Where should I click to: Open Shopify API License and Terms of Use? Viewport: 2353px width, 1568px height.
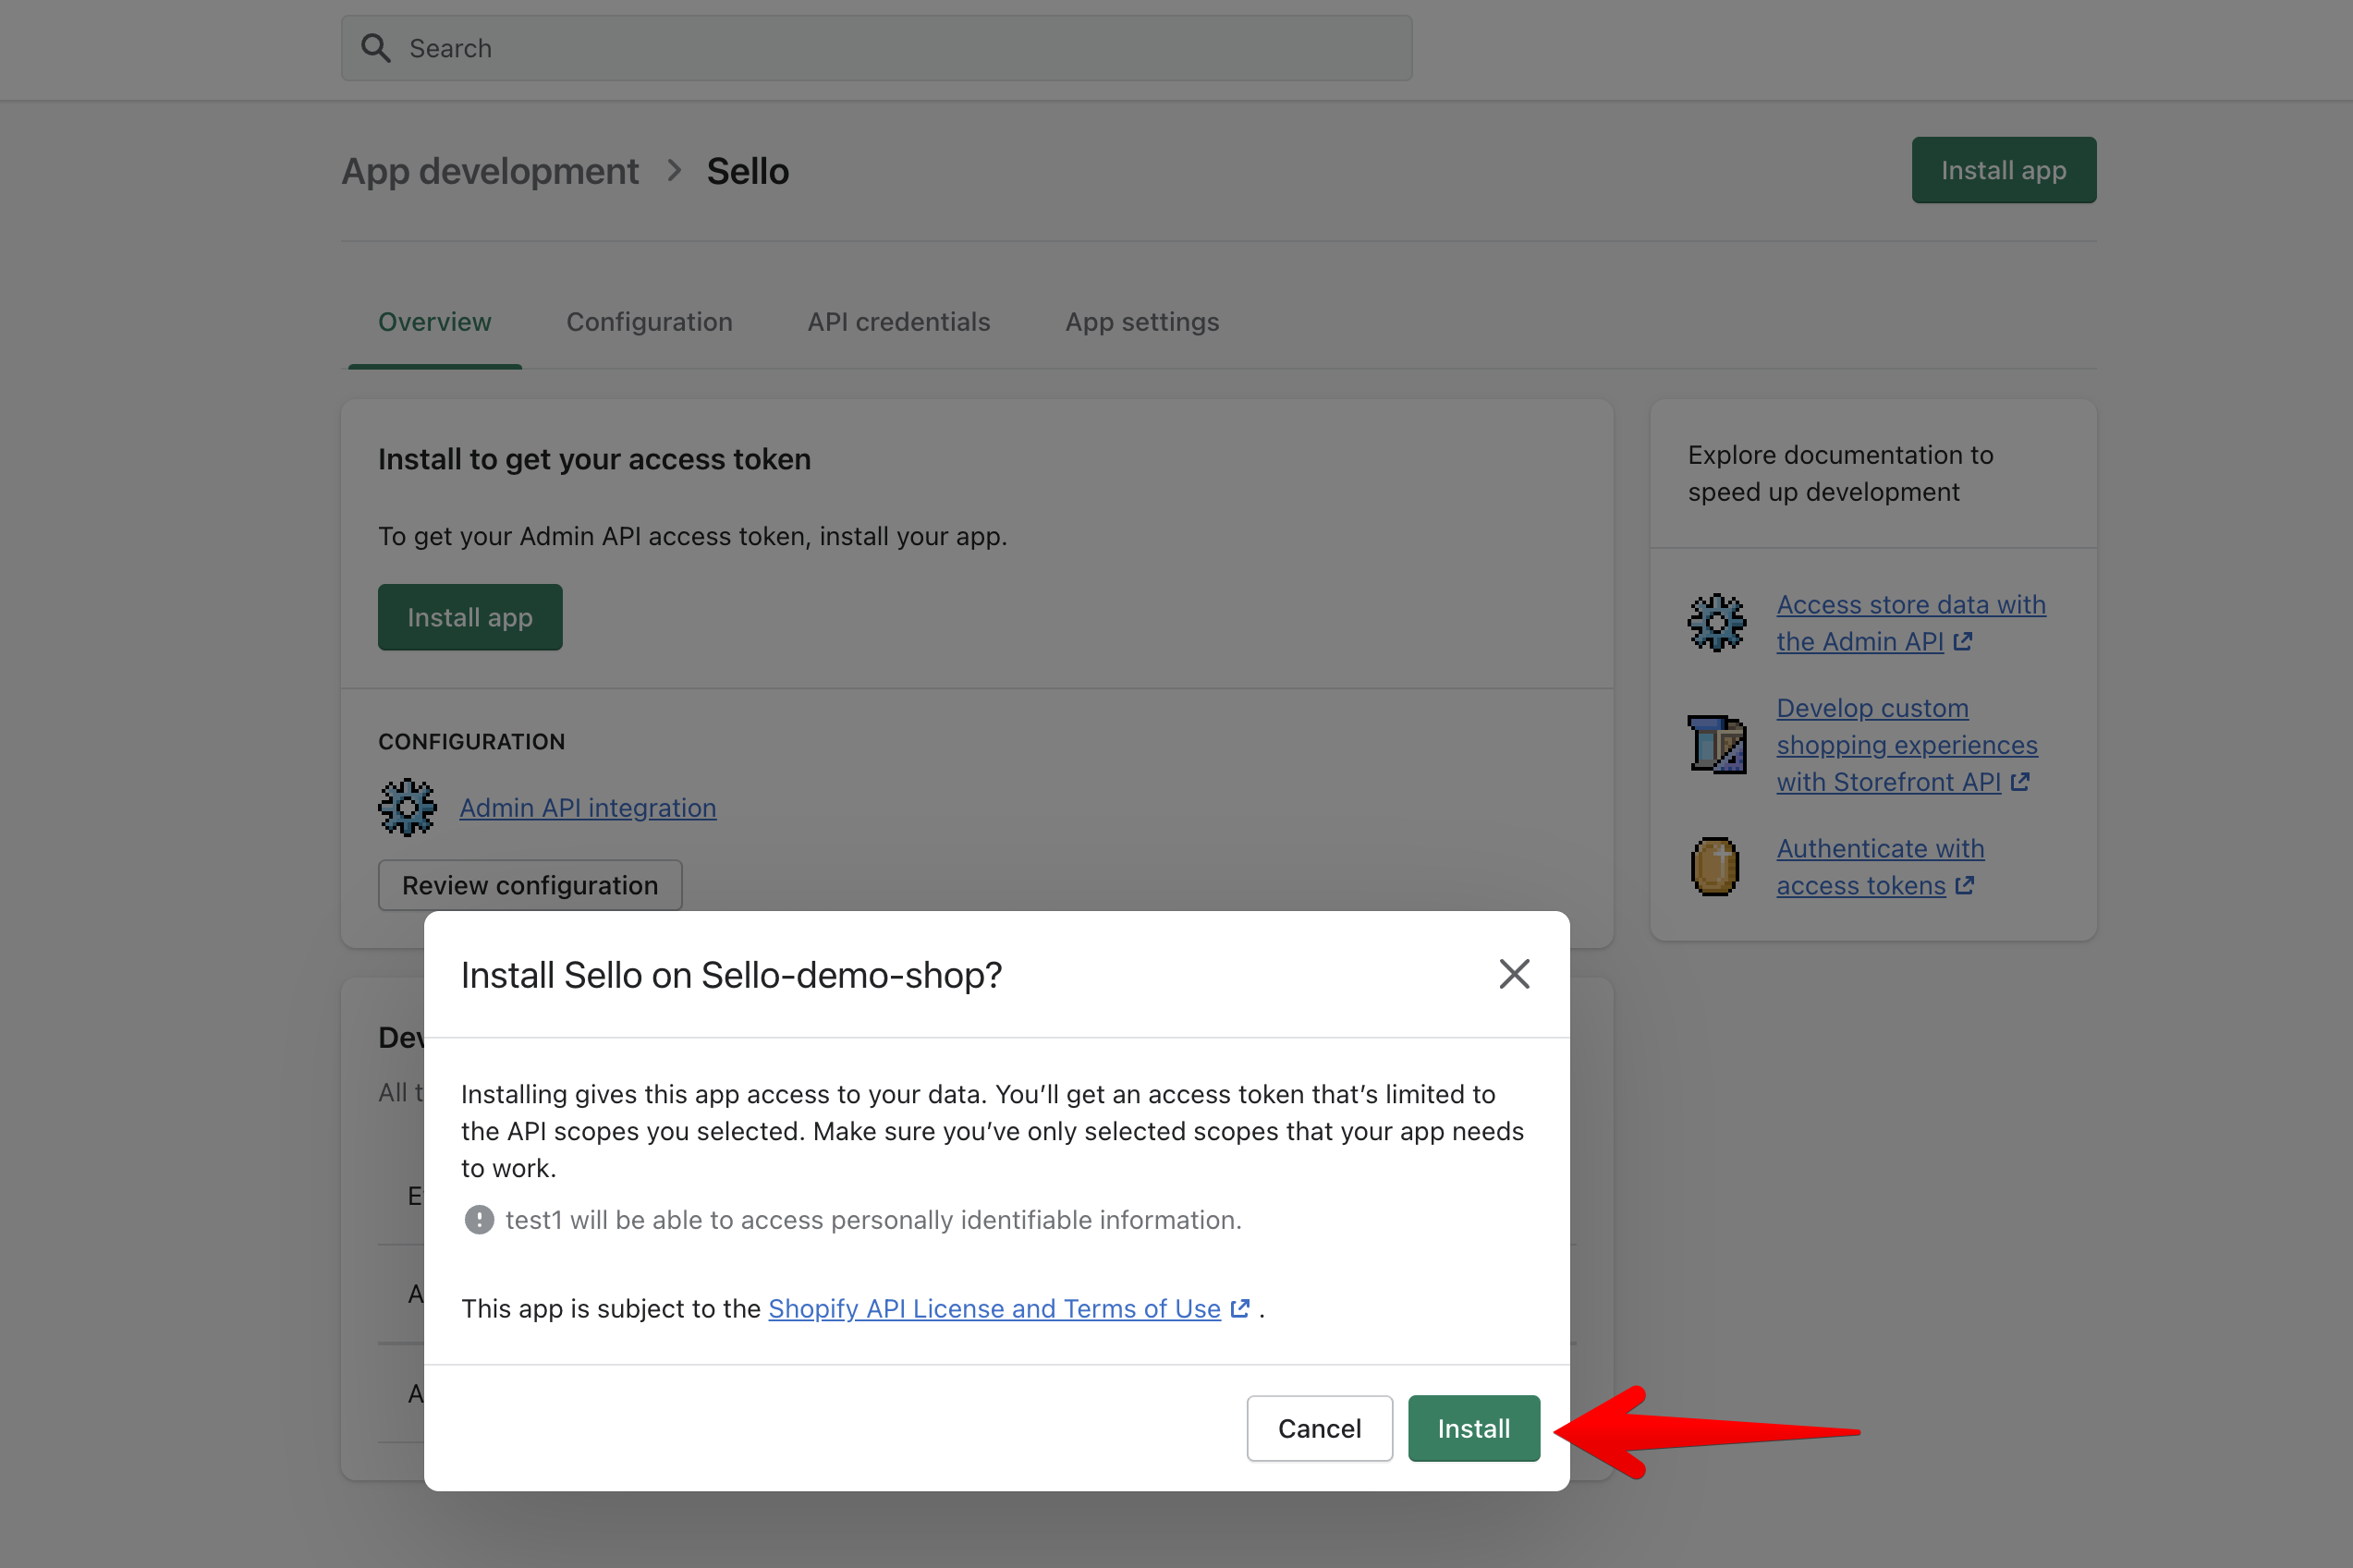(994, 1308)
